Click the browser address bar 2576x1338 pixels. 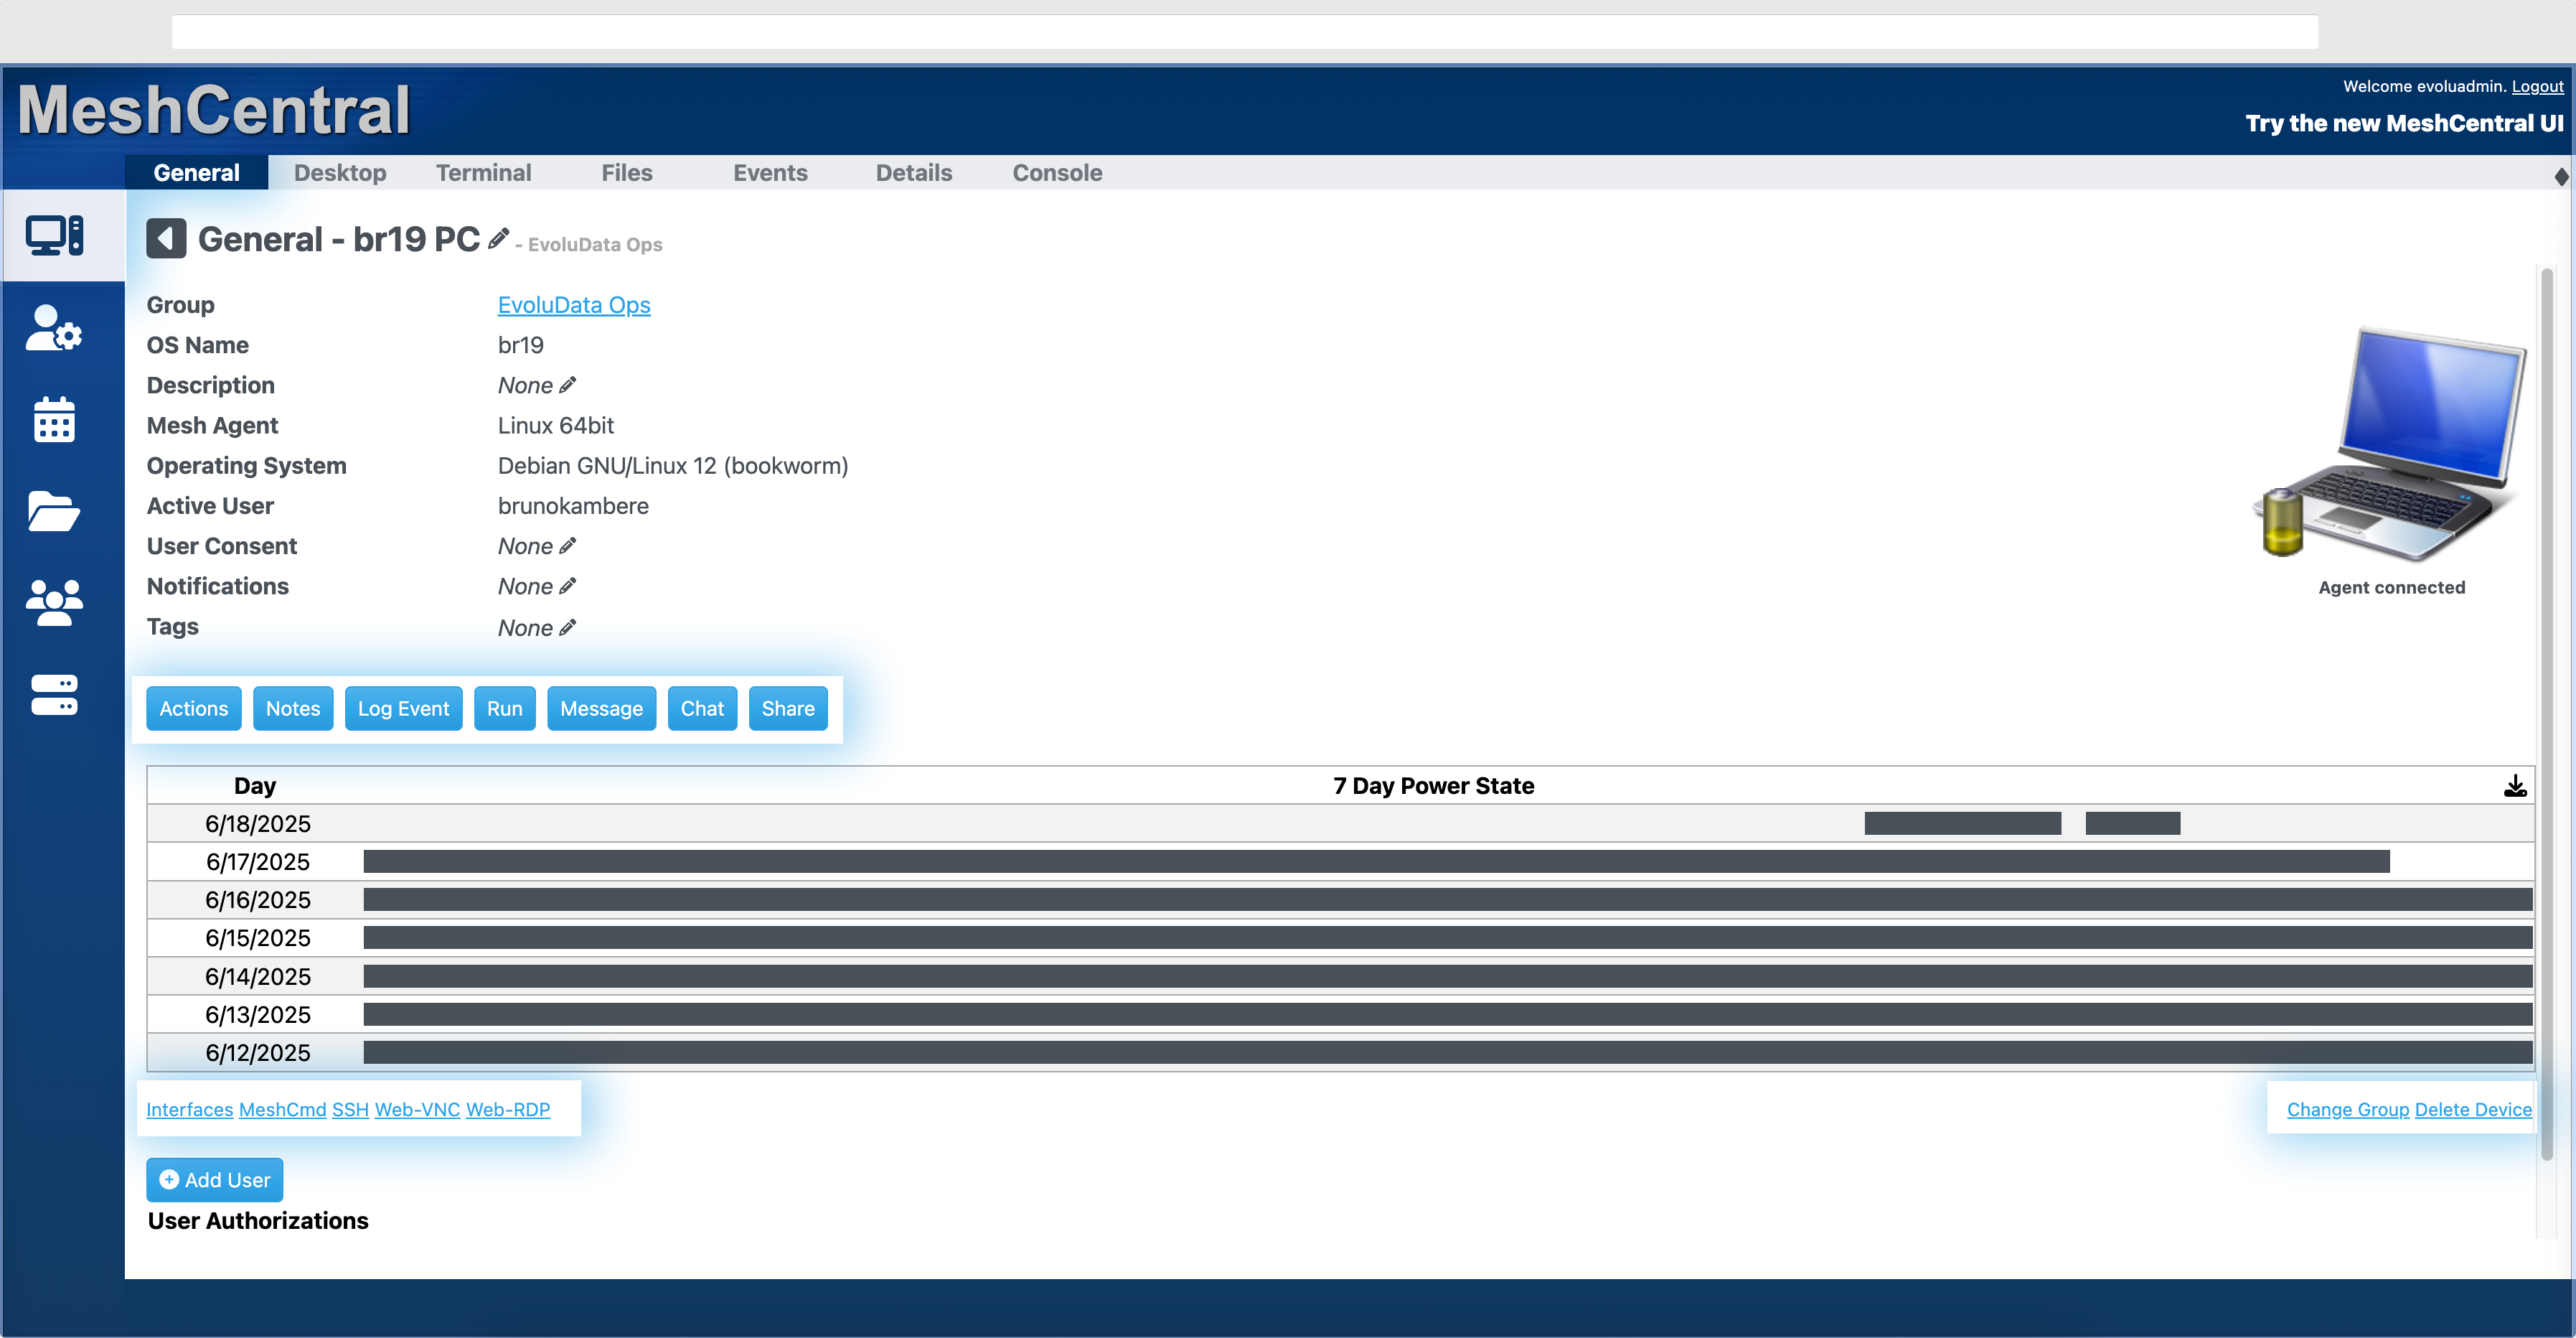point(1245,32)
